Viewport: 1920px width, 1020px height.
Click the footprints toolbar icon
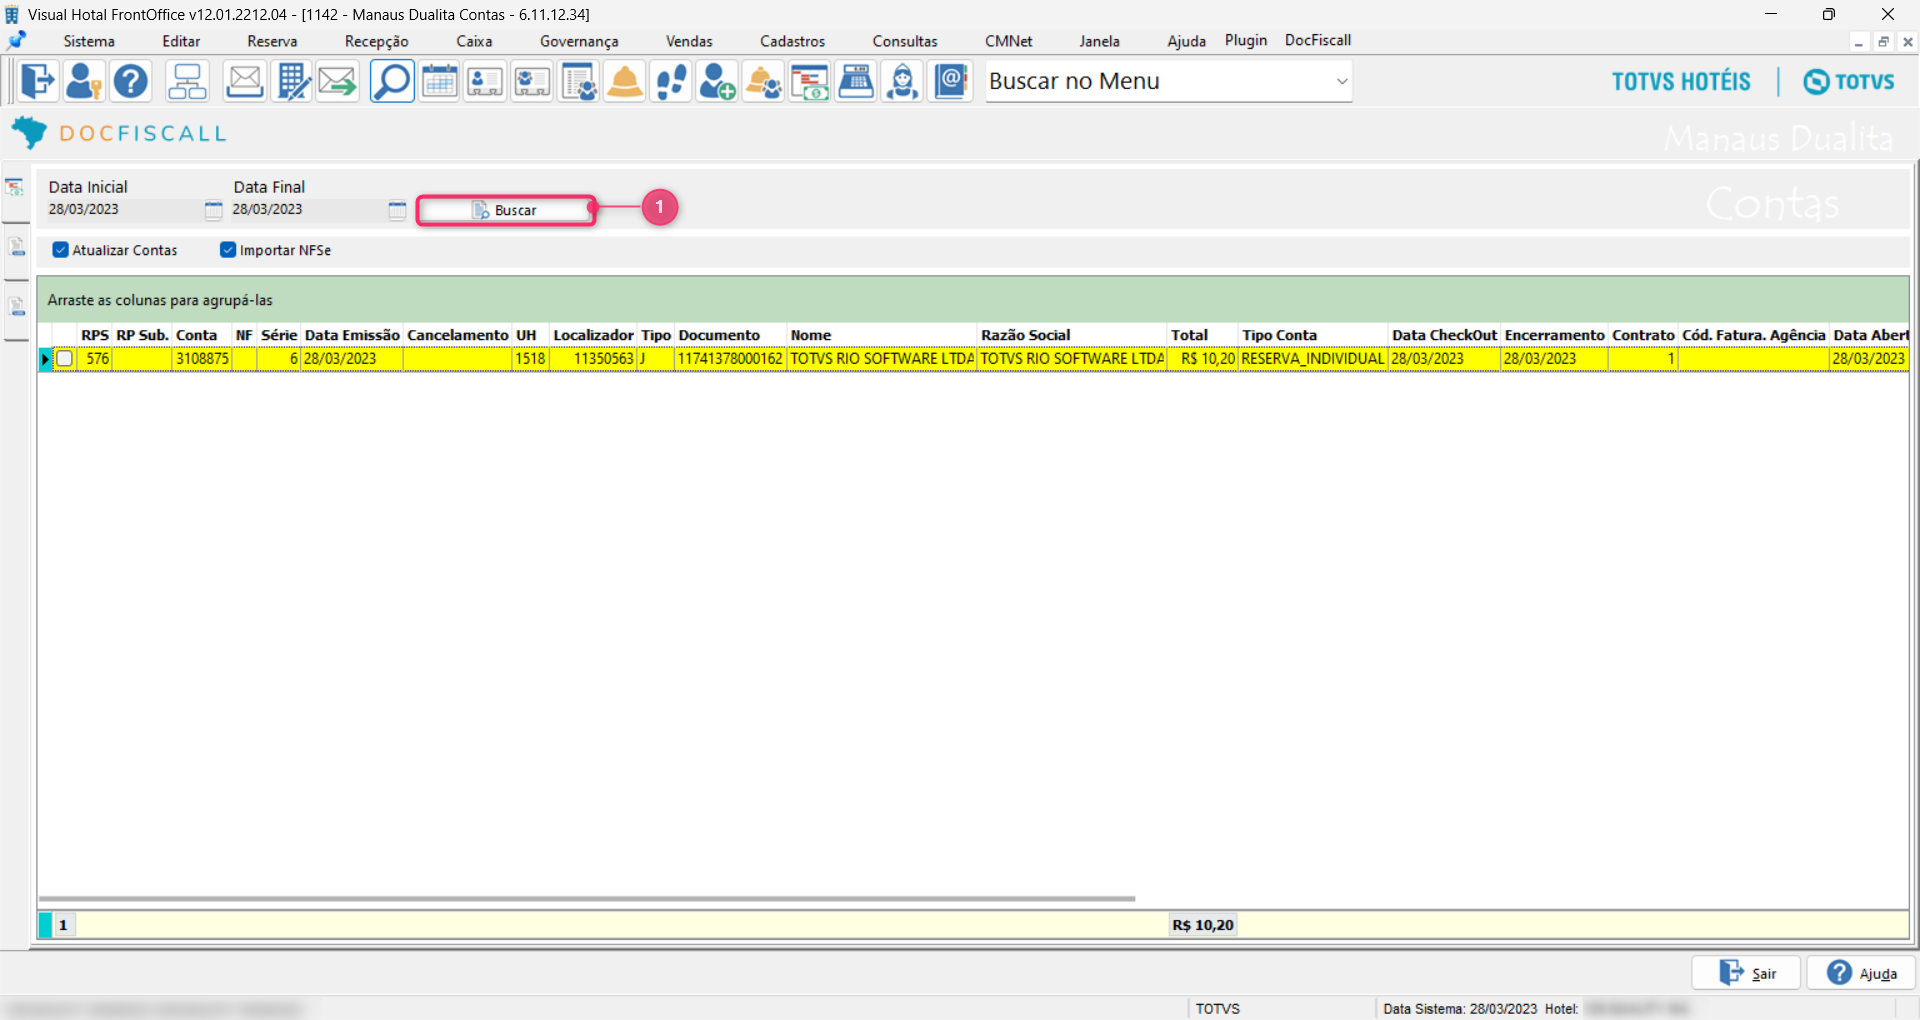point(671,81)
